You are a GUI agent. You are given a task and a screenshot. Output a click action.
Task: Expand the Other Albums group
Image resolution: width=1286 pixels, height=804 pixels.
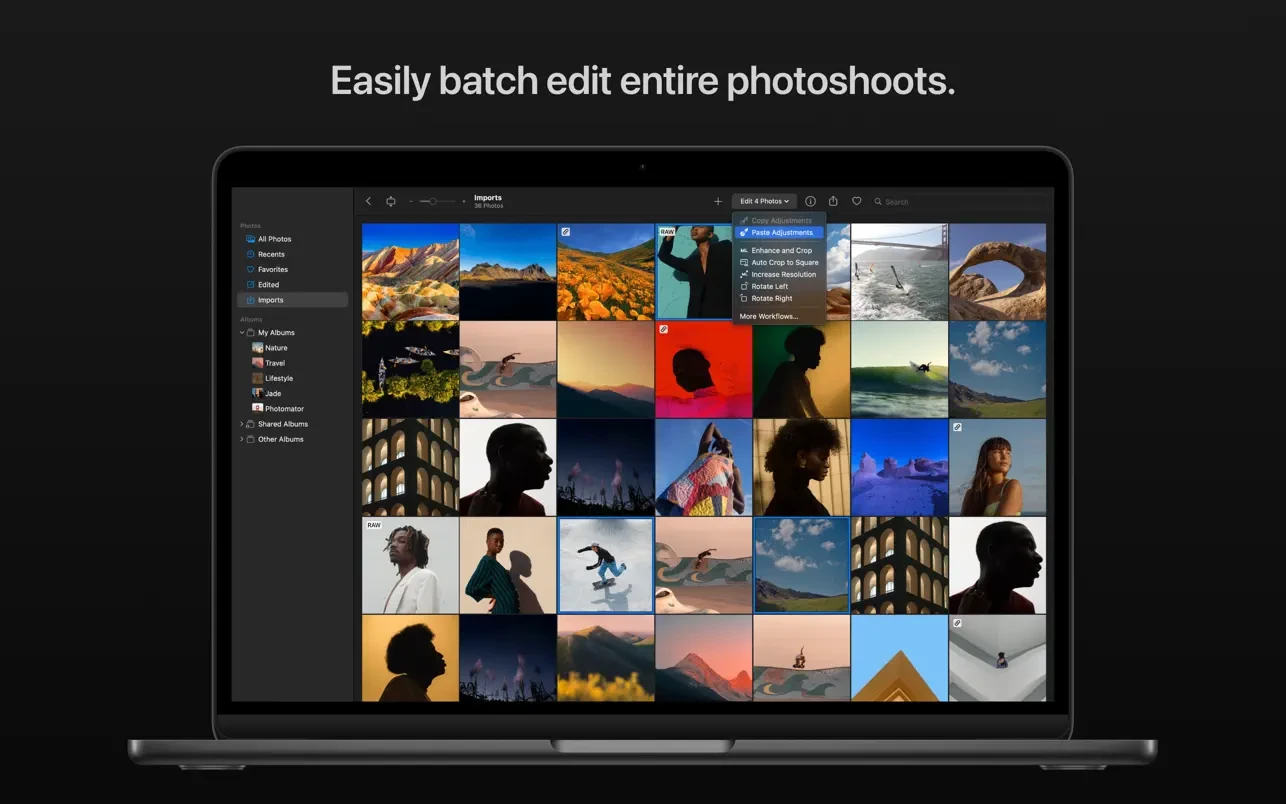[x=242, y=439]
